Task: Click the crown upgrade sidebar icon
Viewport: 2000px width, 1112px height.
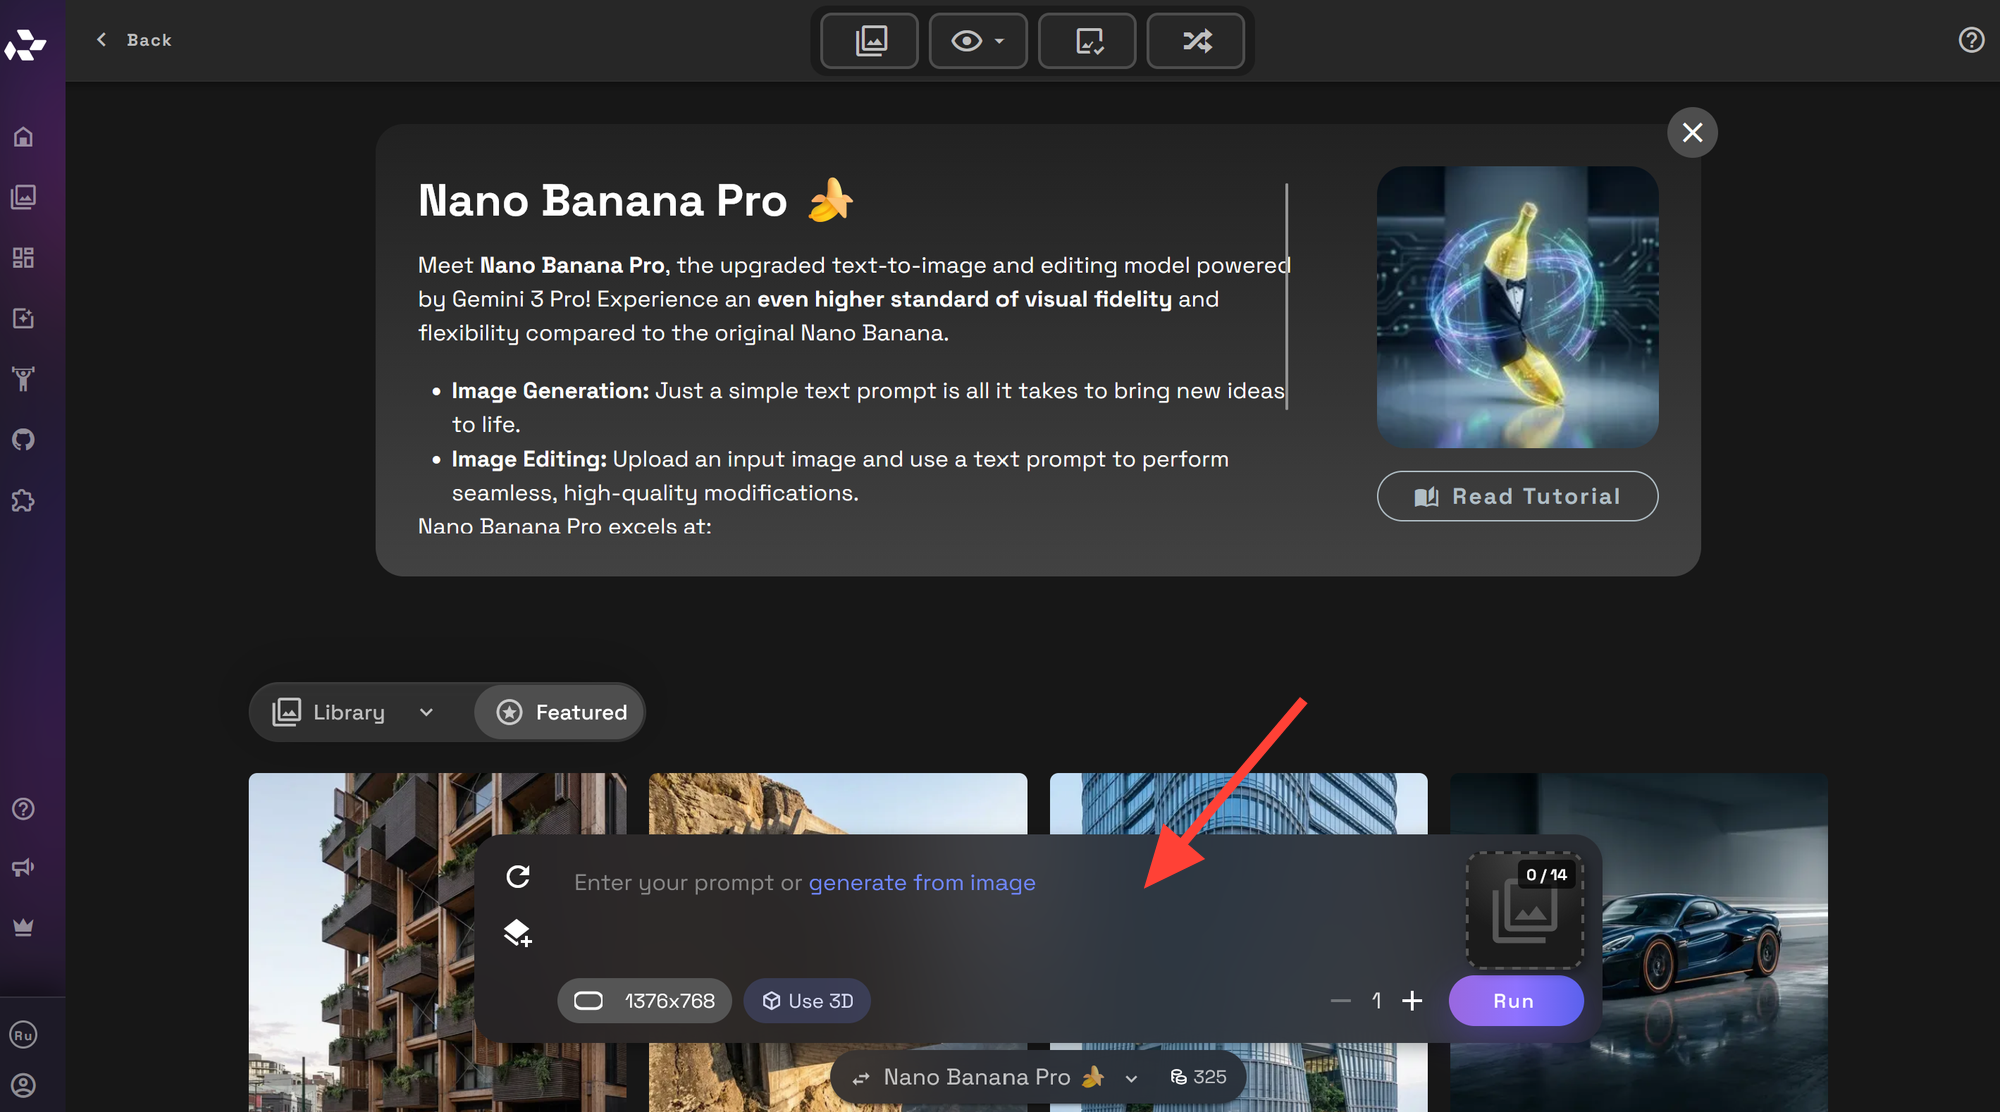Action: coord(23,928)
